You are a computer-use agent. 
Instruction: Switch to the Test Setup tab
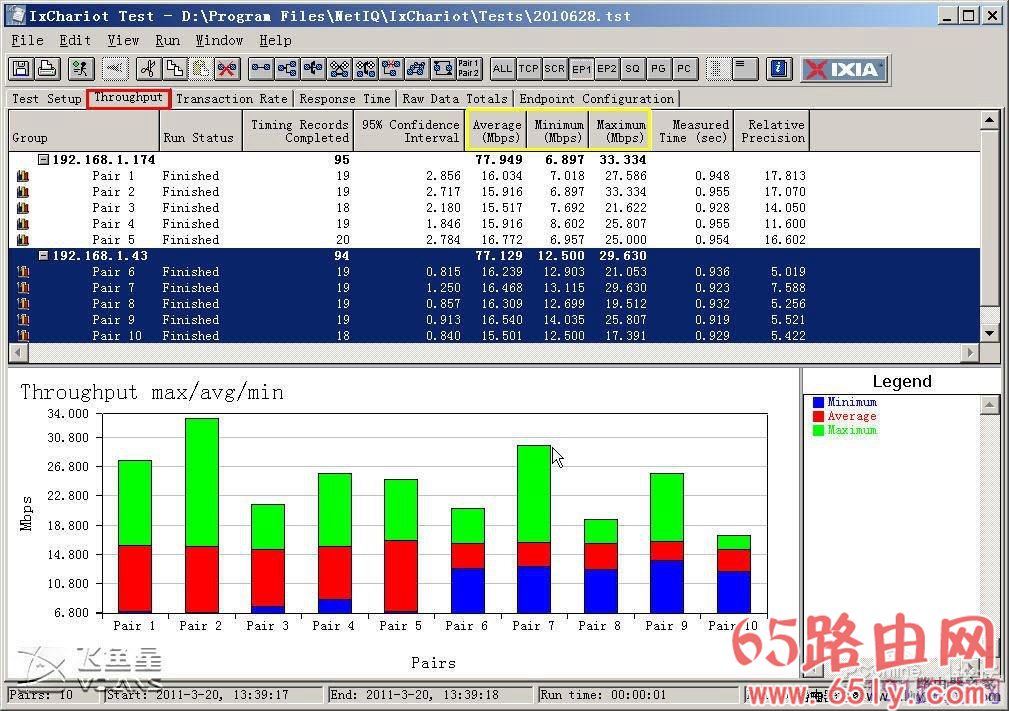click(46, 98)
